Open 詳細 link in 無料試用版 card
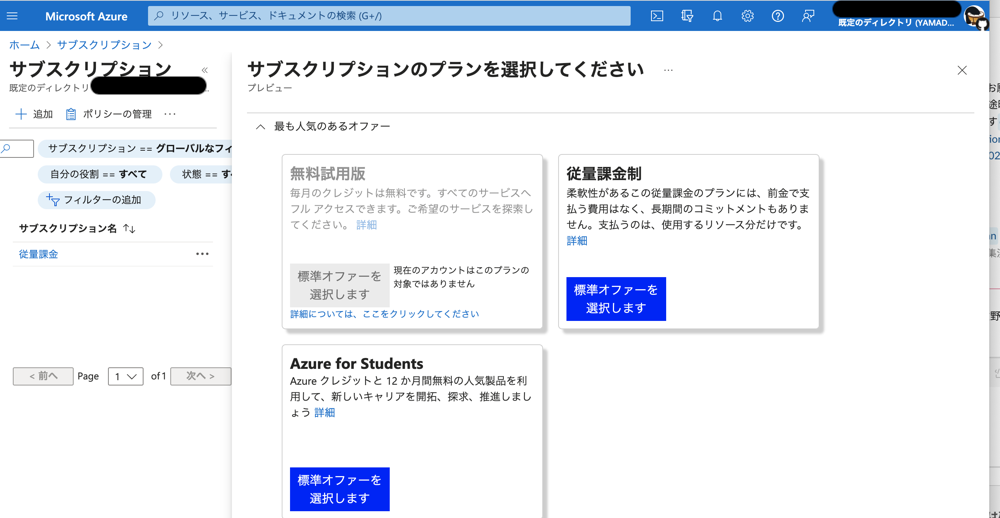Image resolution: width=1000 pixels, height=518 pixels. pyautogui.click(x=367, y=225)
